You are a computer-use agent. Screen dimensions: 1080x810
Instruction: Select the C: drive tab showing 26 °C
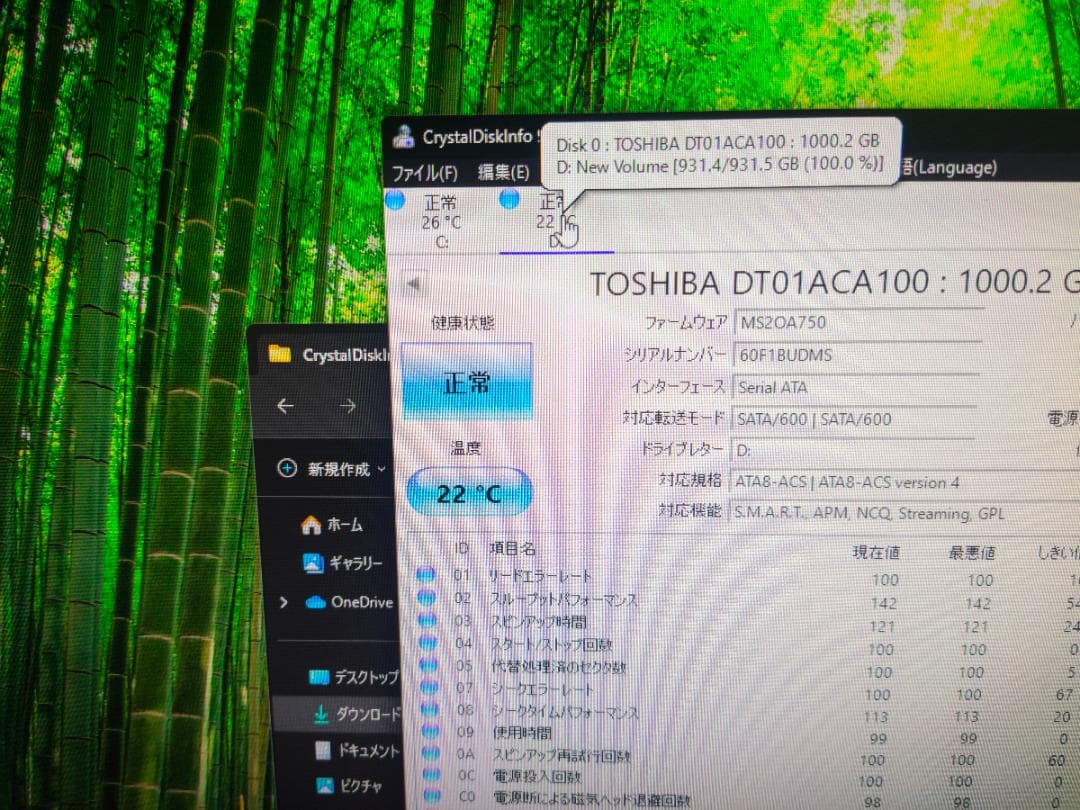pyautogui.click(x=441, y=220)
